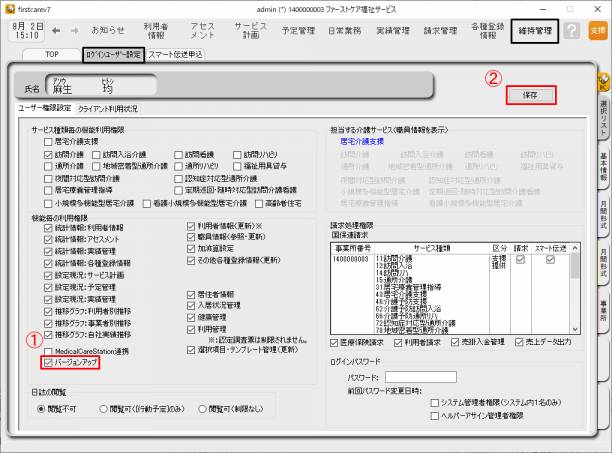This screenshot has height=453, width=612.
Task: Check the システム管理者権限 checkbox
Action: [433, 401]
